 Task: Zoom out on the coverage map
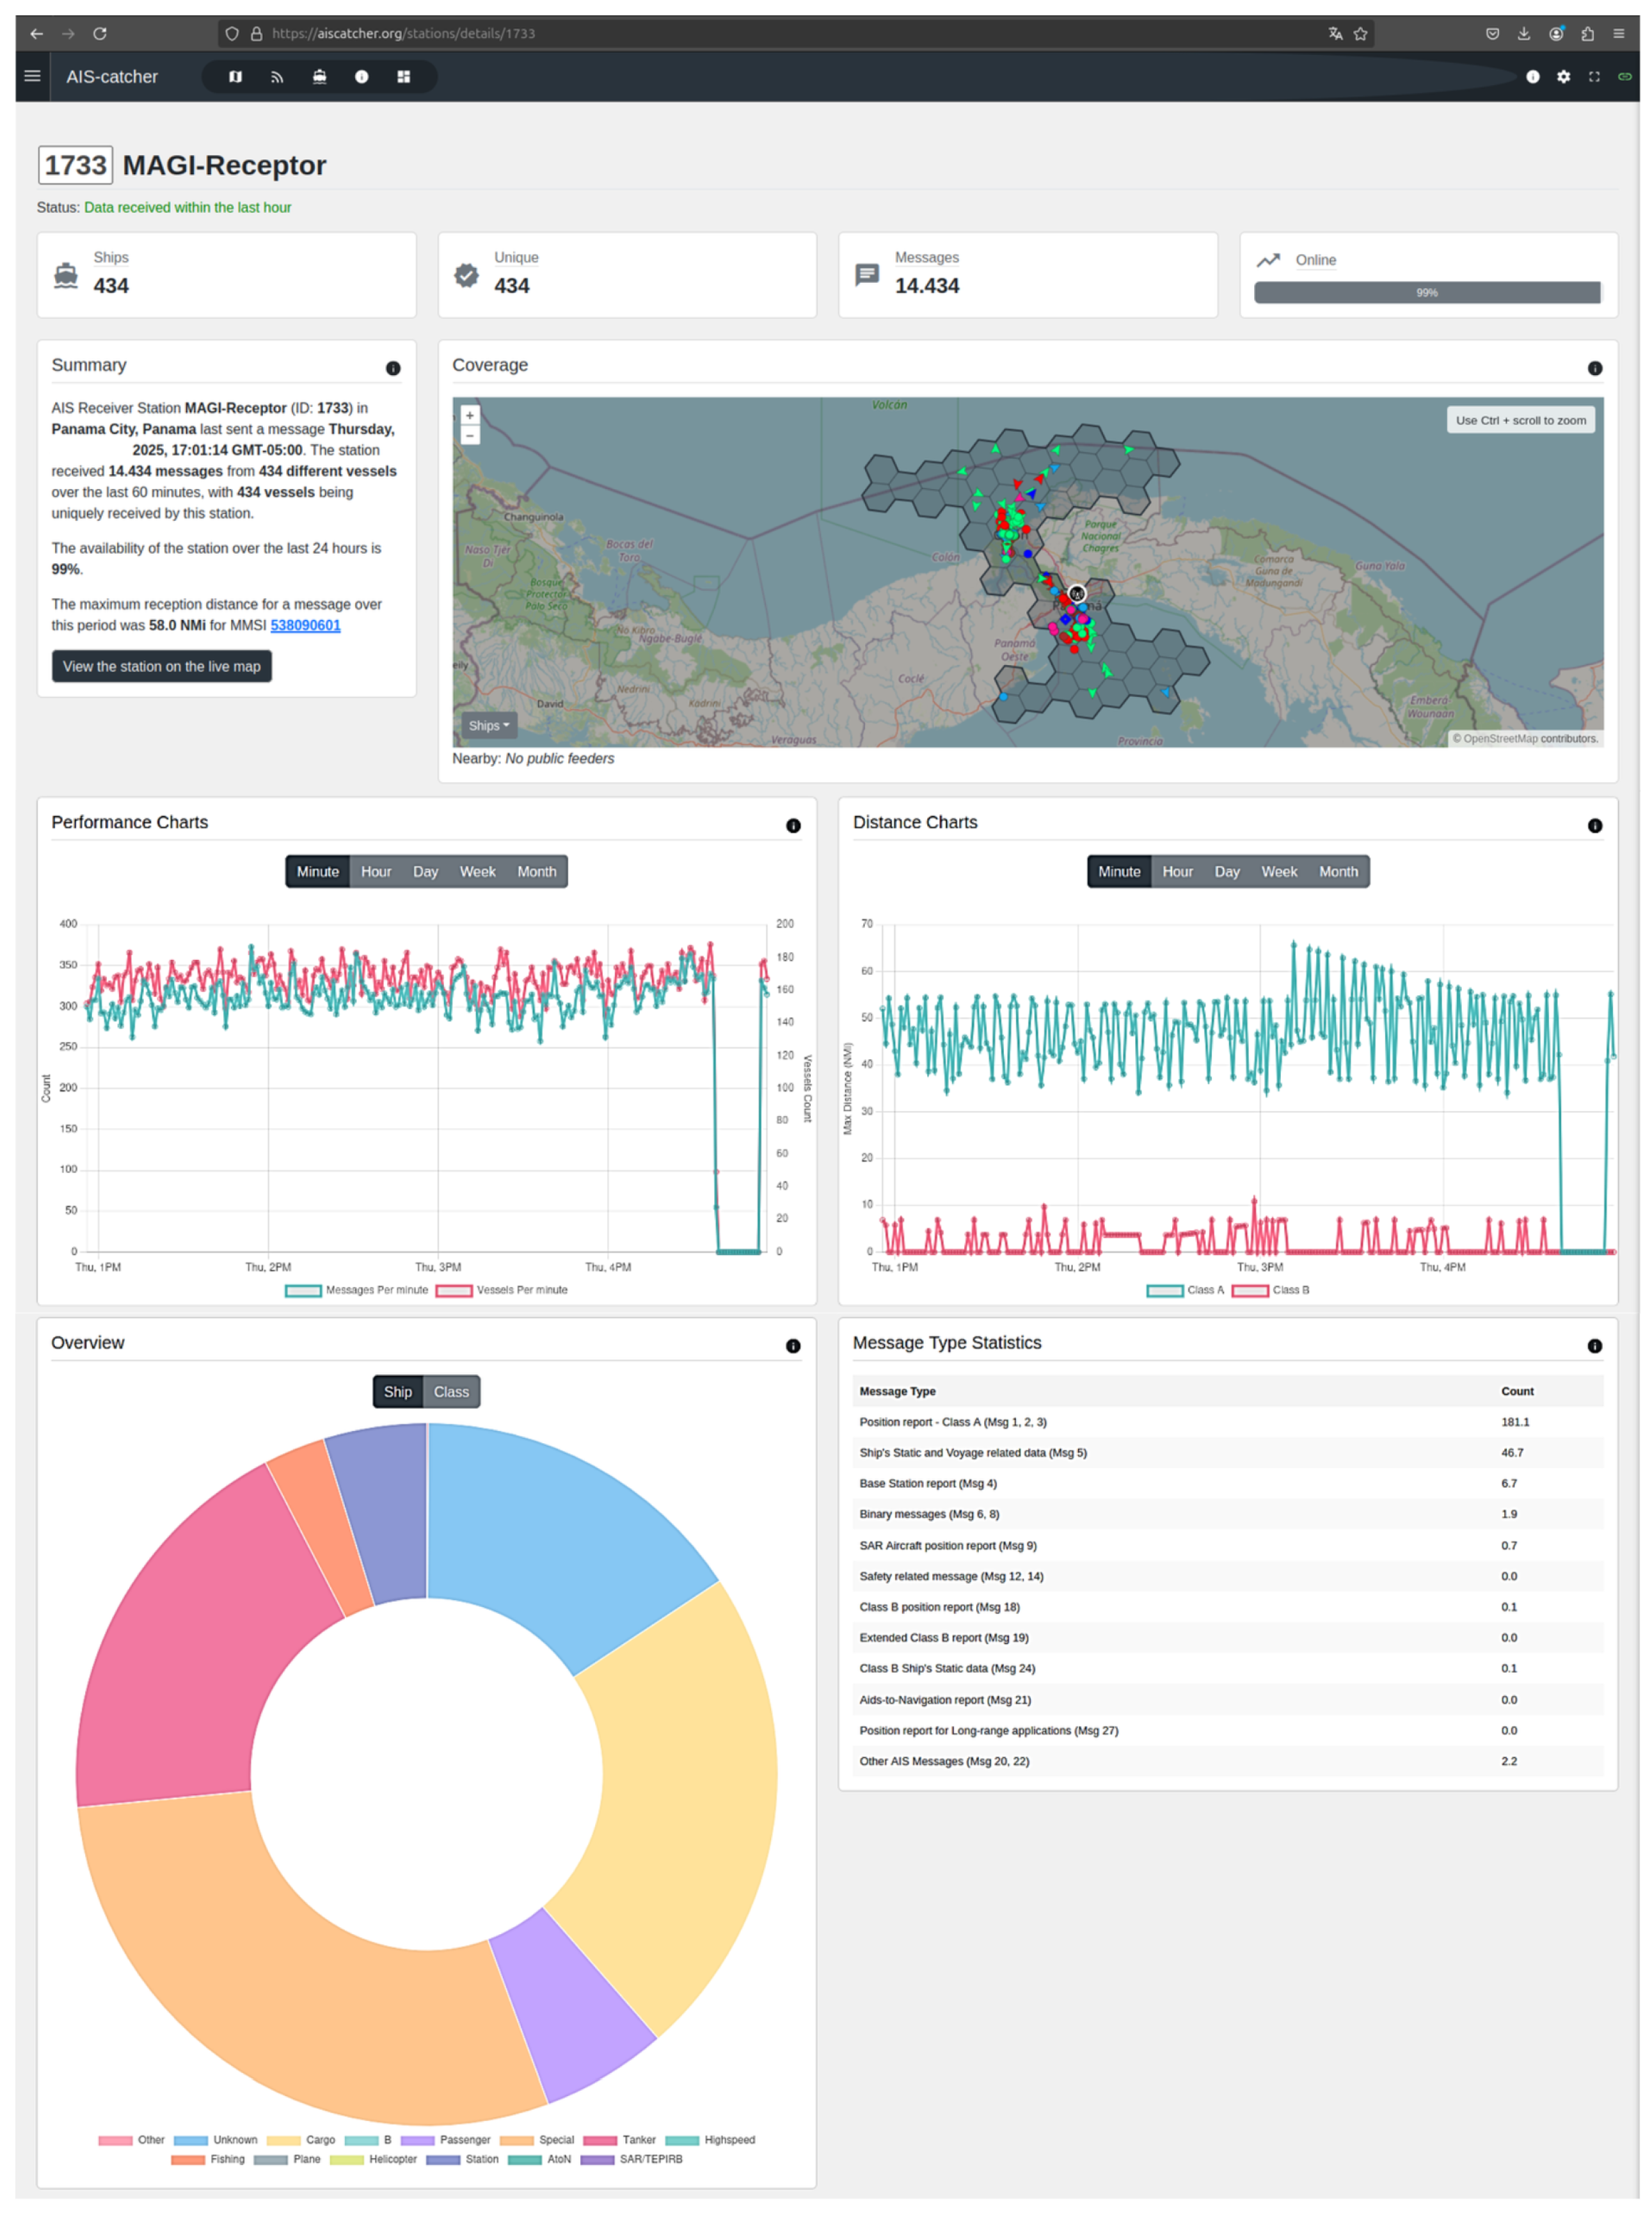coord(469,436)
